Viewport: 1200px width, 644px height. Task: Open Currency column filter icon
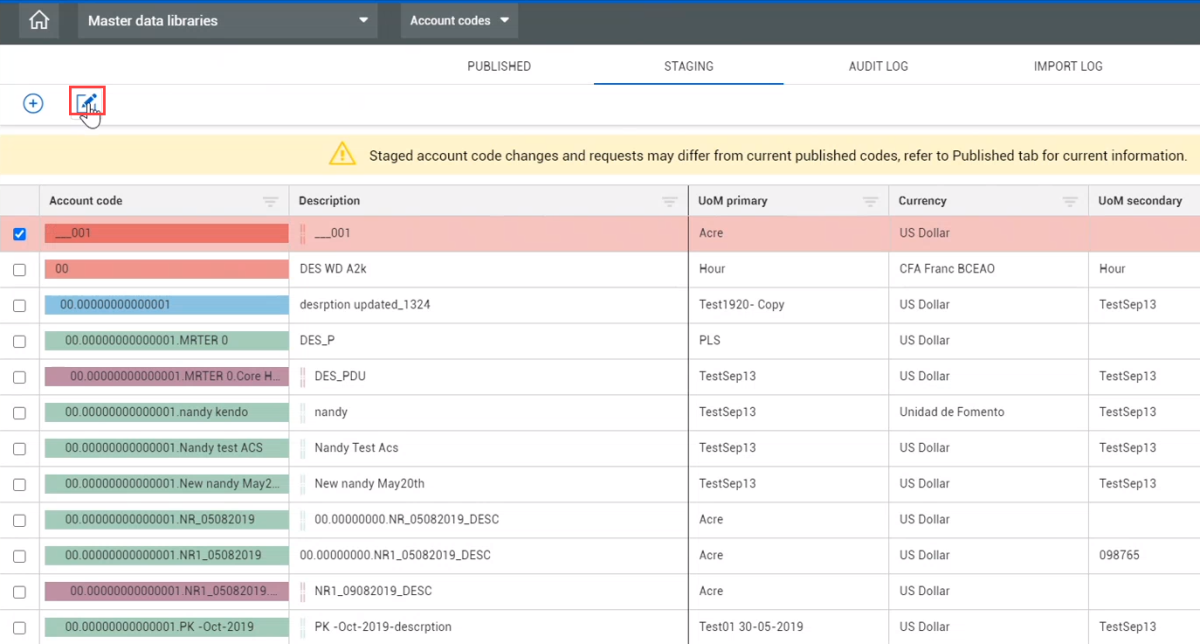[1069, 201]
